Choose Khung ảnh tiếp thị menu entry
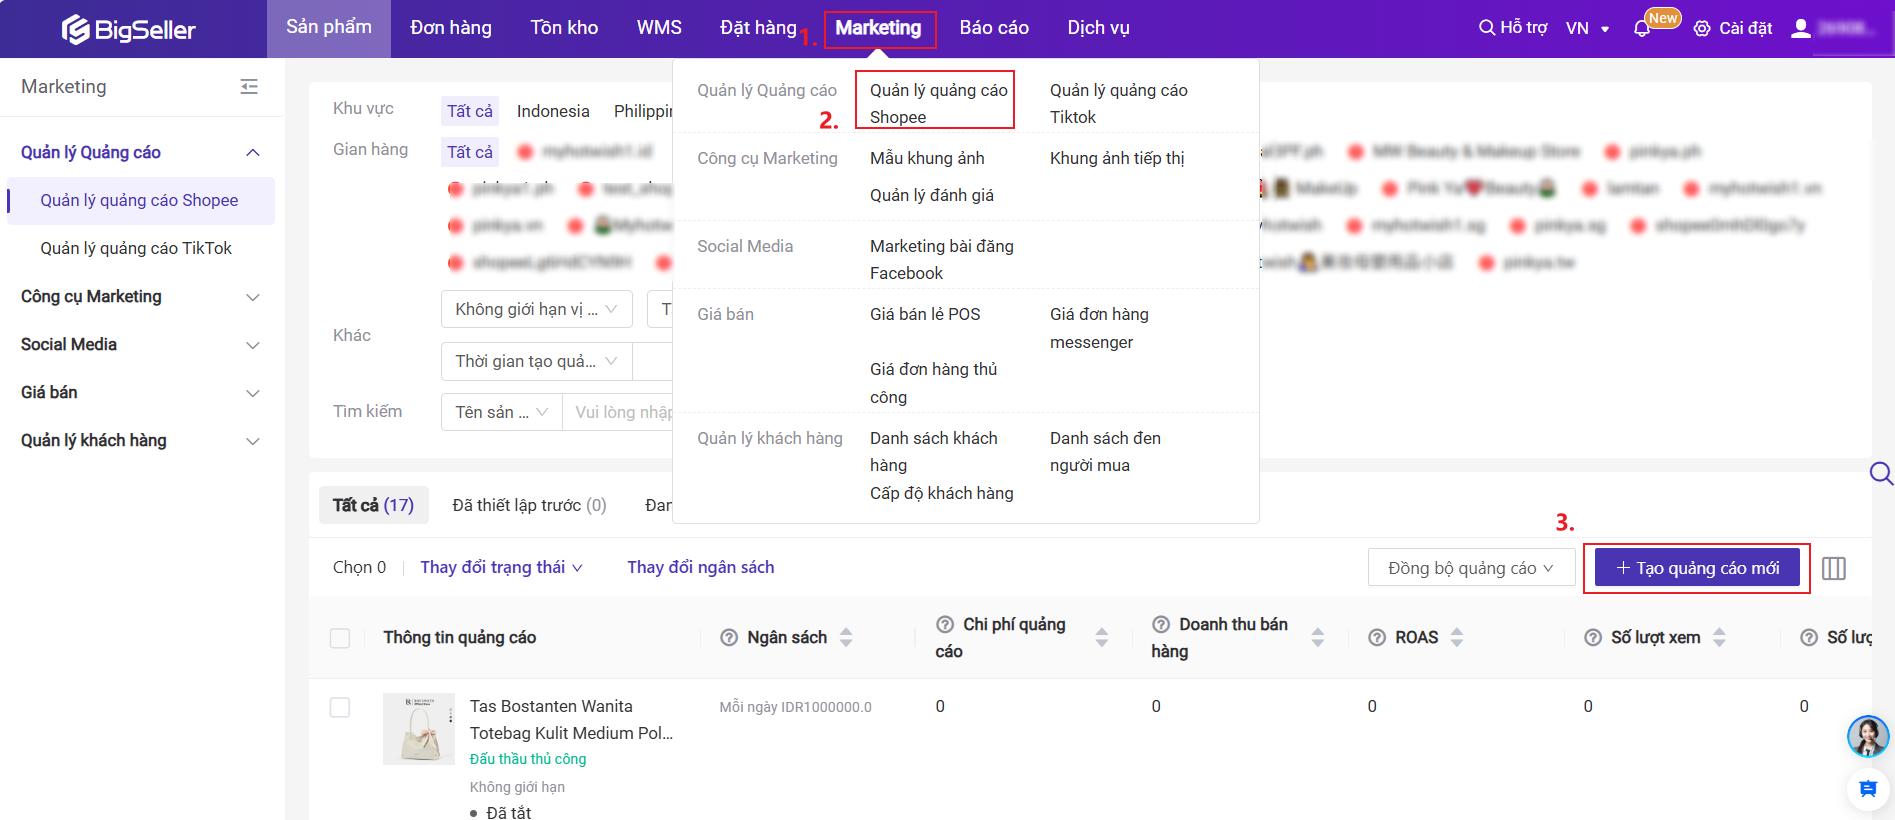Viewport: 1895px width, 820px height. pos(1117,158)
